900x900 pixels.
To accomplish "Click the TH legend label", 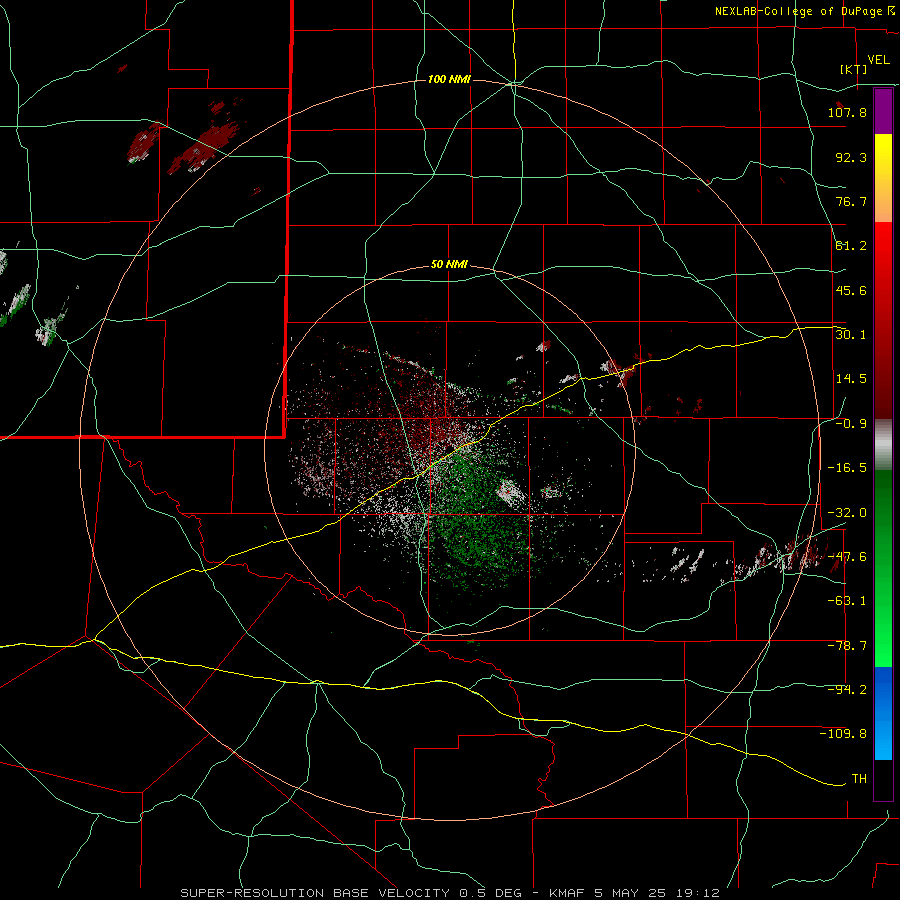I will click(859, 779).
